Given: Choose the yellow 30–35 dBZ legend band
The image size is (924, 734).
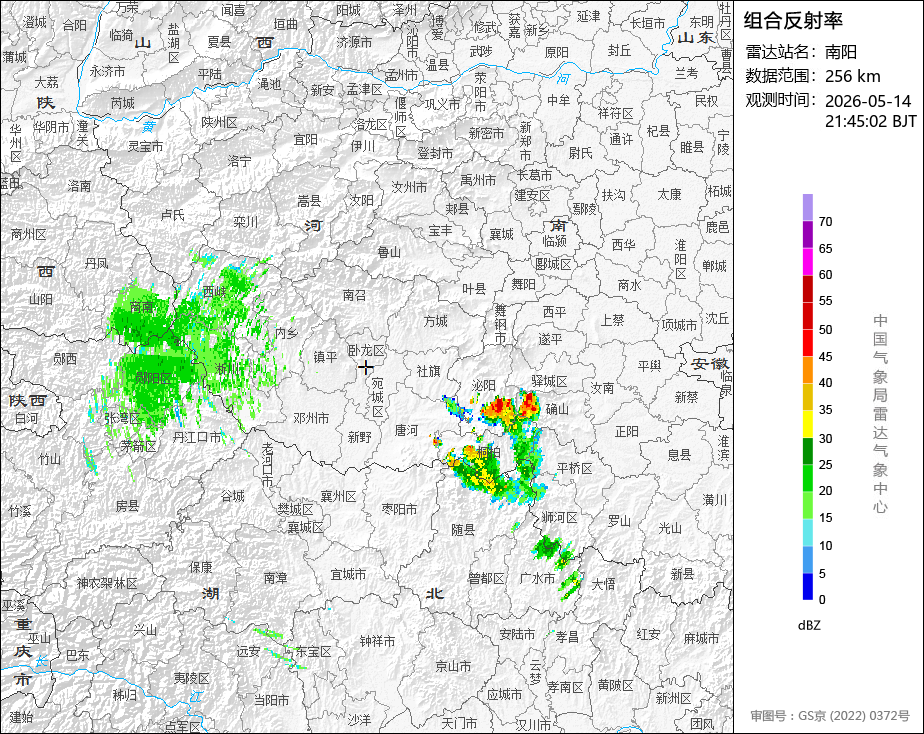Looking at the screenshot, I should click(807, 424).
